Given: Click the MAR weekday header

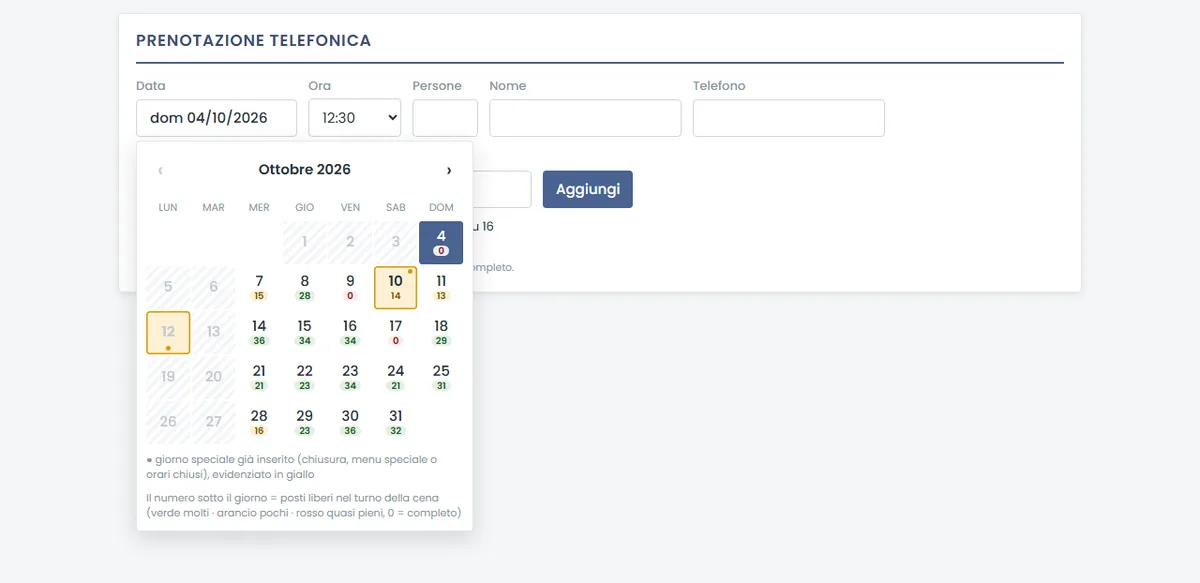Looking at the screenshot, I should 213,207.
